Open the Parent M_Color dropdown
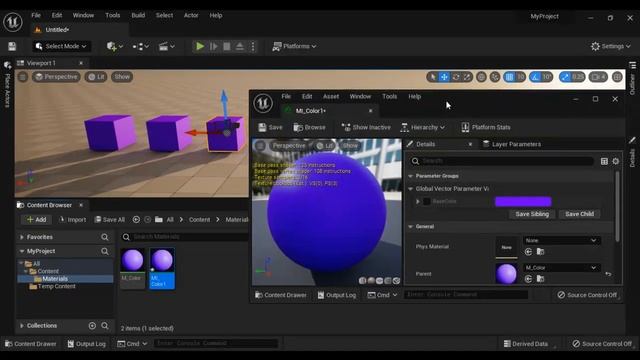The height and width of the screenshot is (360, 640). tap(561, 268)
